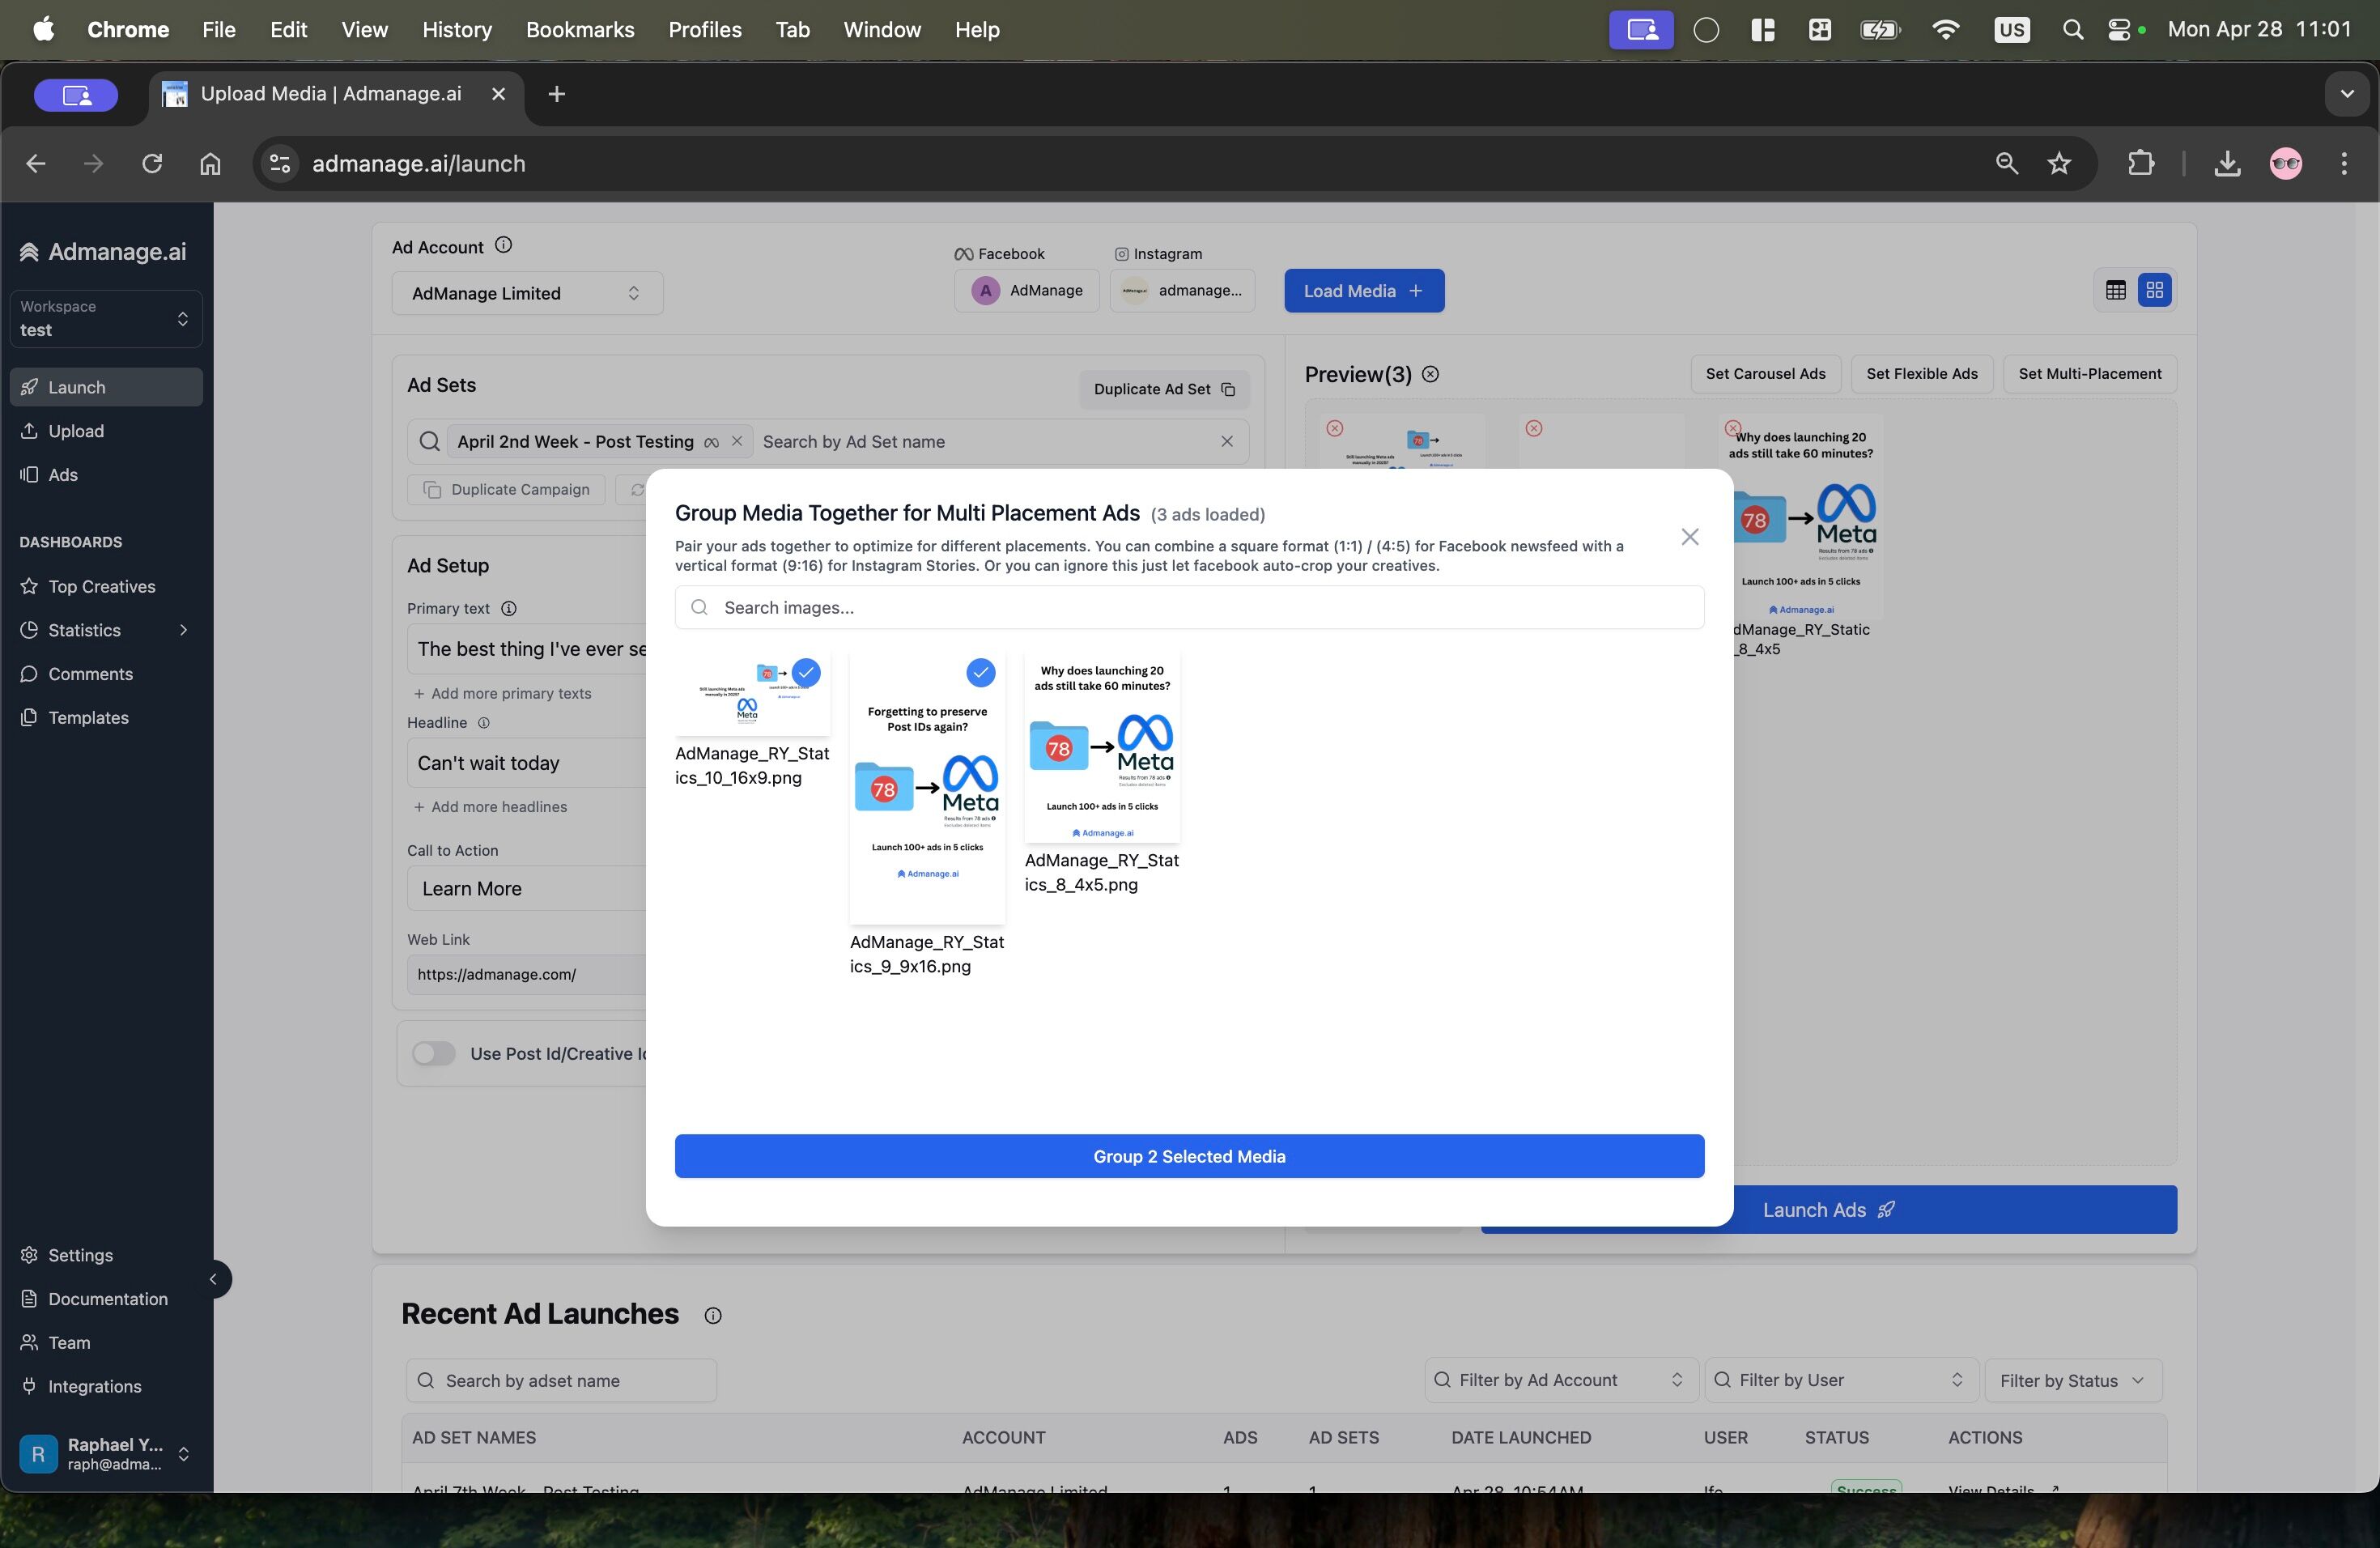This screenshot has width=2380, height=1548.
Task: Open Chrome Bookmarks menu
Action: 580,30
